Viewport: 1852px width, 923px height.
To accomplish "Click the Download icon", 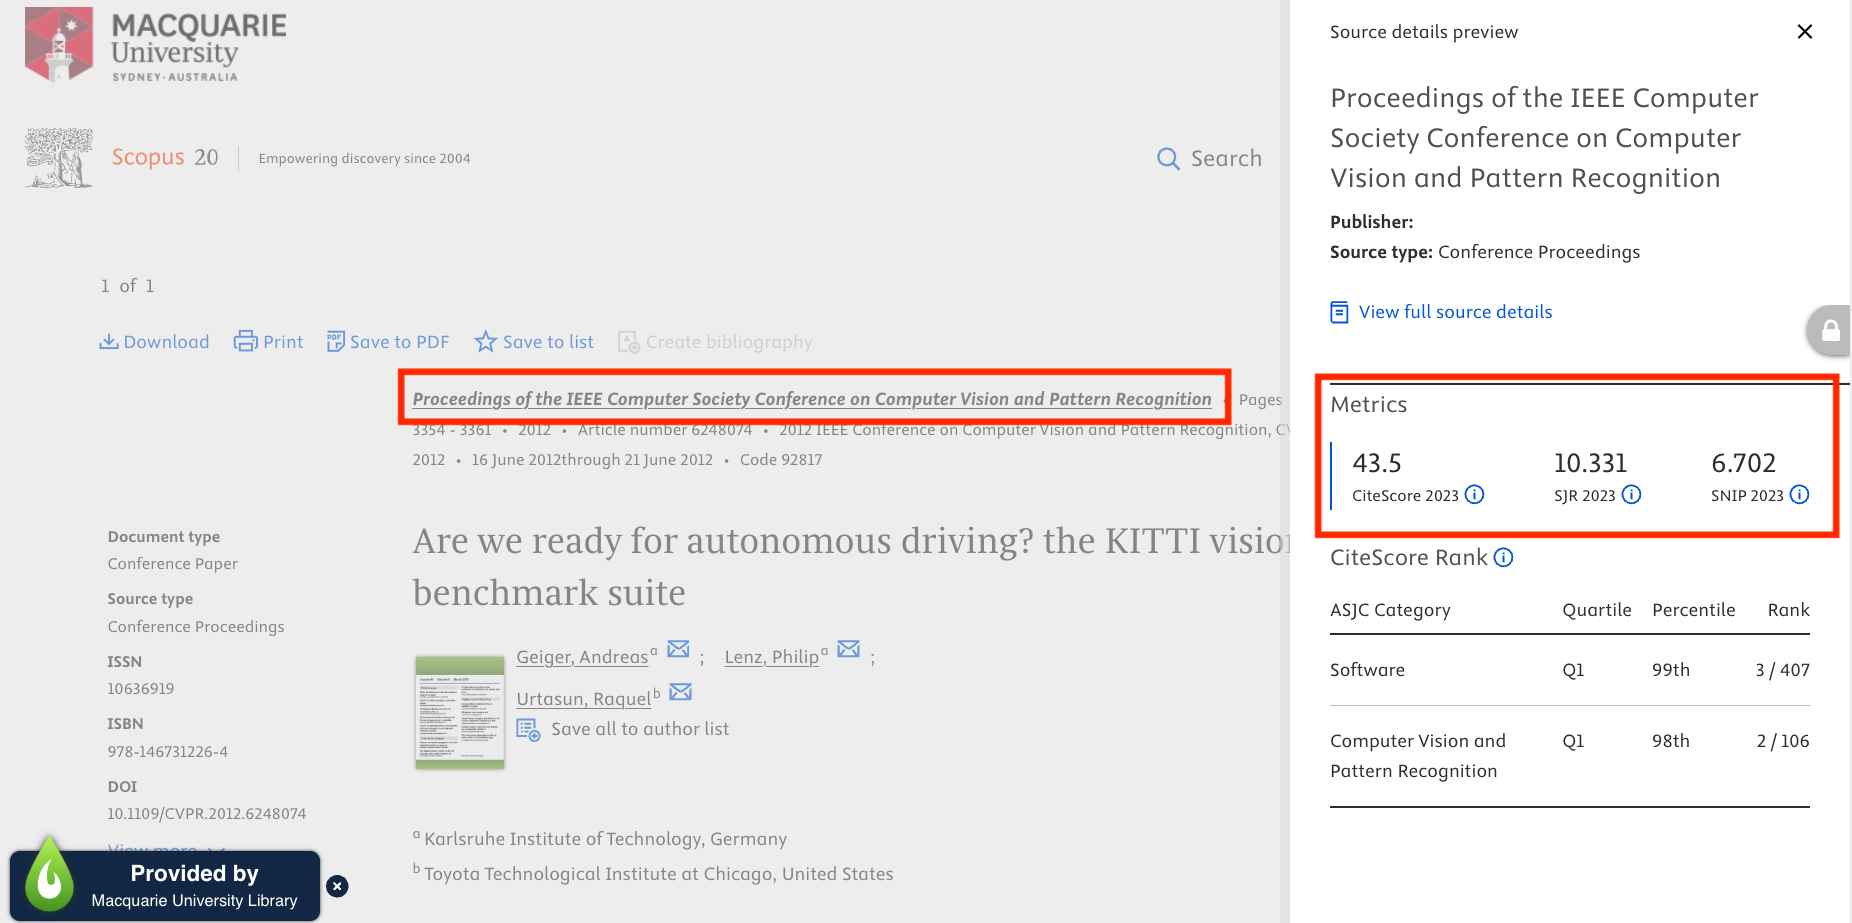I will click(x=110, y=341).
